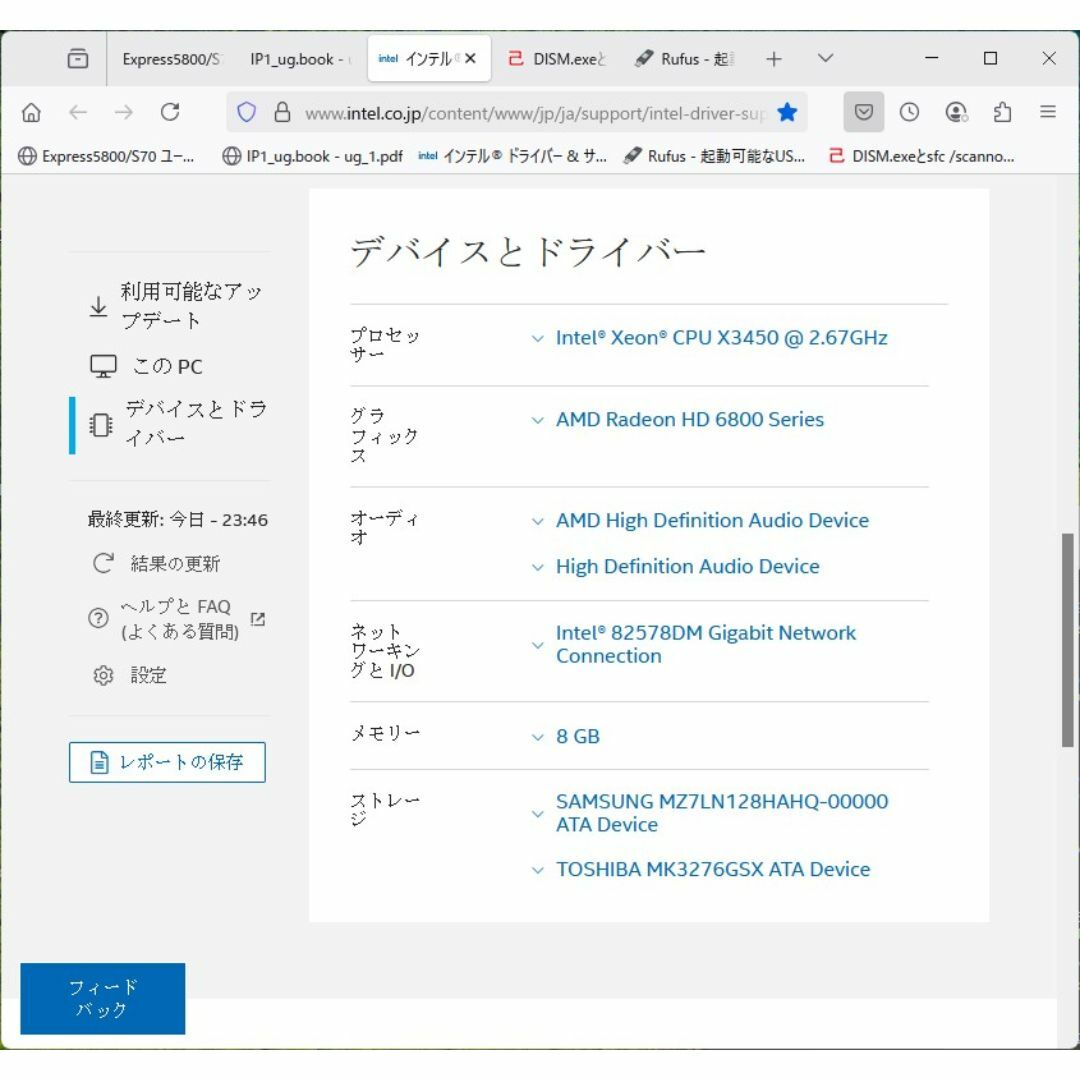Click the monitor icon beside この PC
Viewport: 1080px width, 1080px height.
pos(103,366)
